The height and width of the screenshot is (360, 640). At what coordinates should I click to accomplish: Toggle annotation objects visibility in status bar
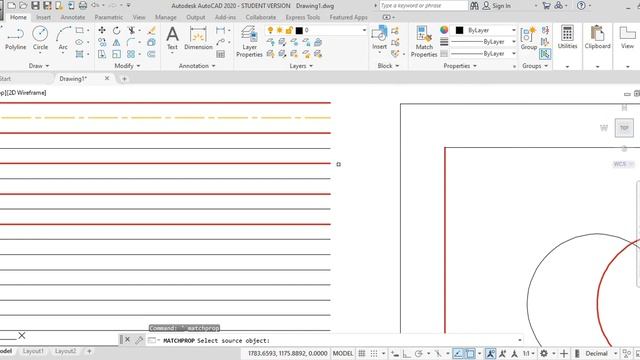pyautogui.click(x=491, y=353)
